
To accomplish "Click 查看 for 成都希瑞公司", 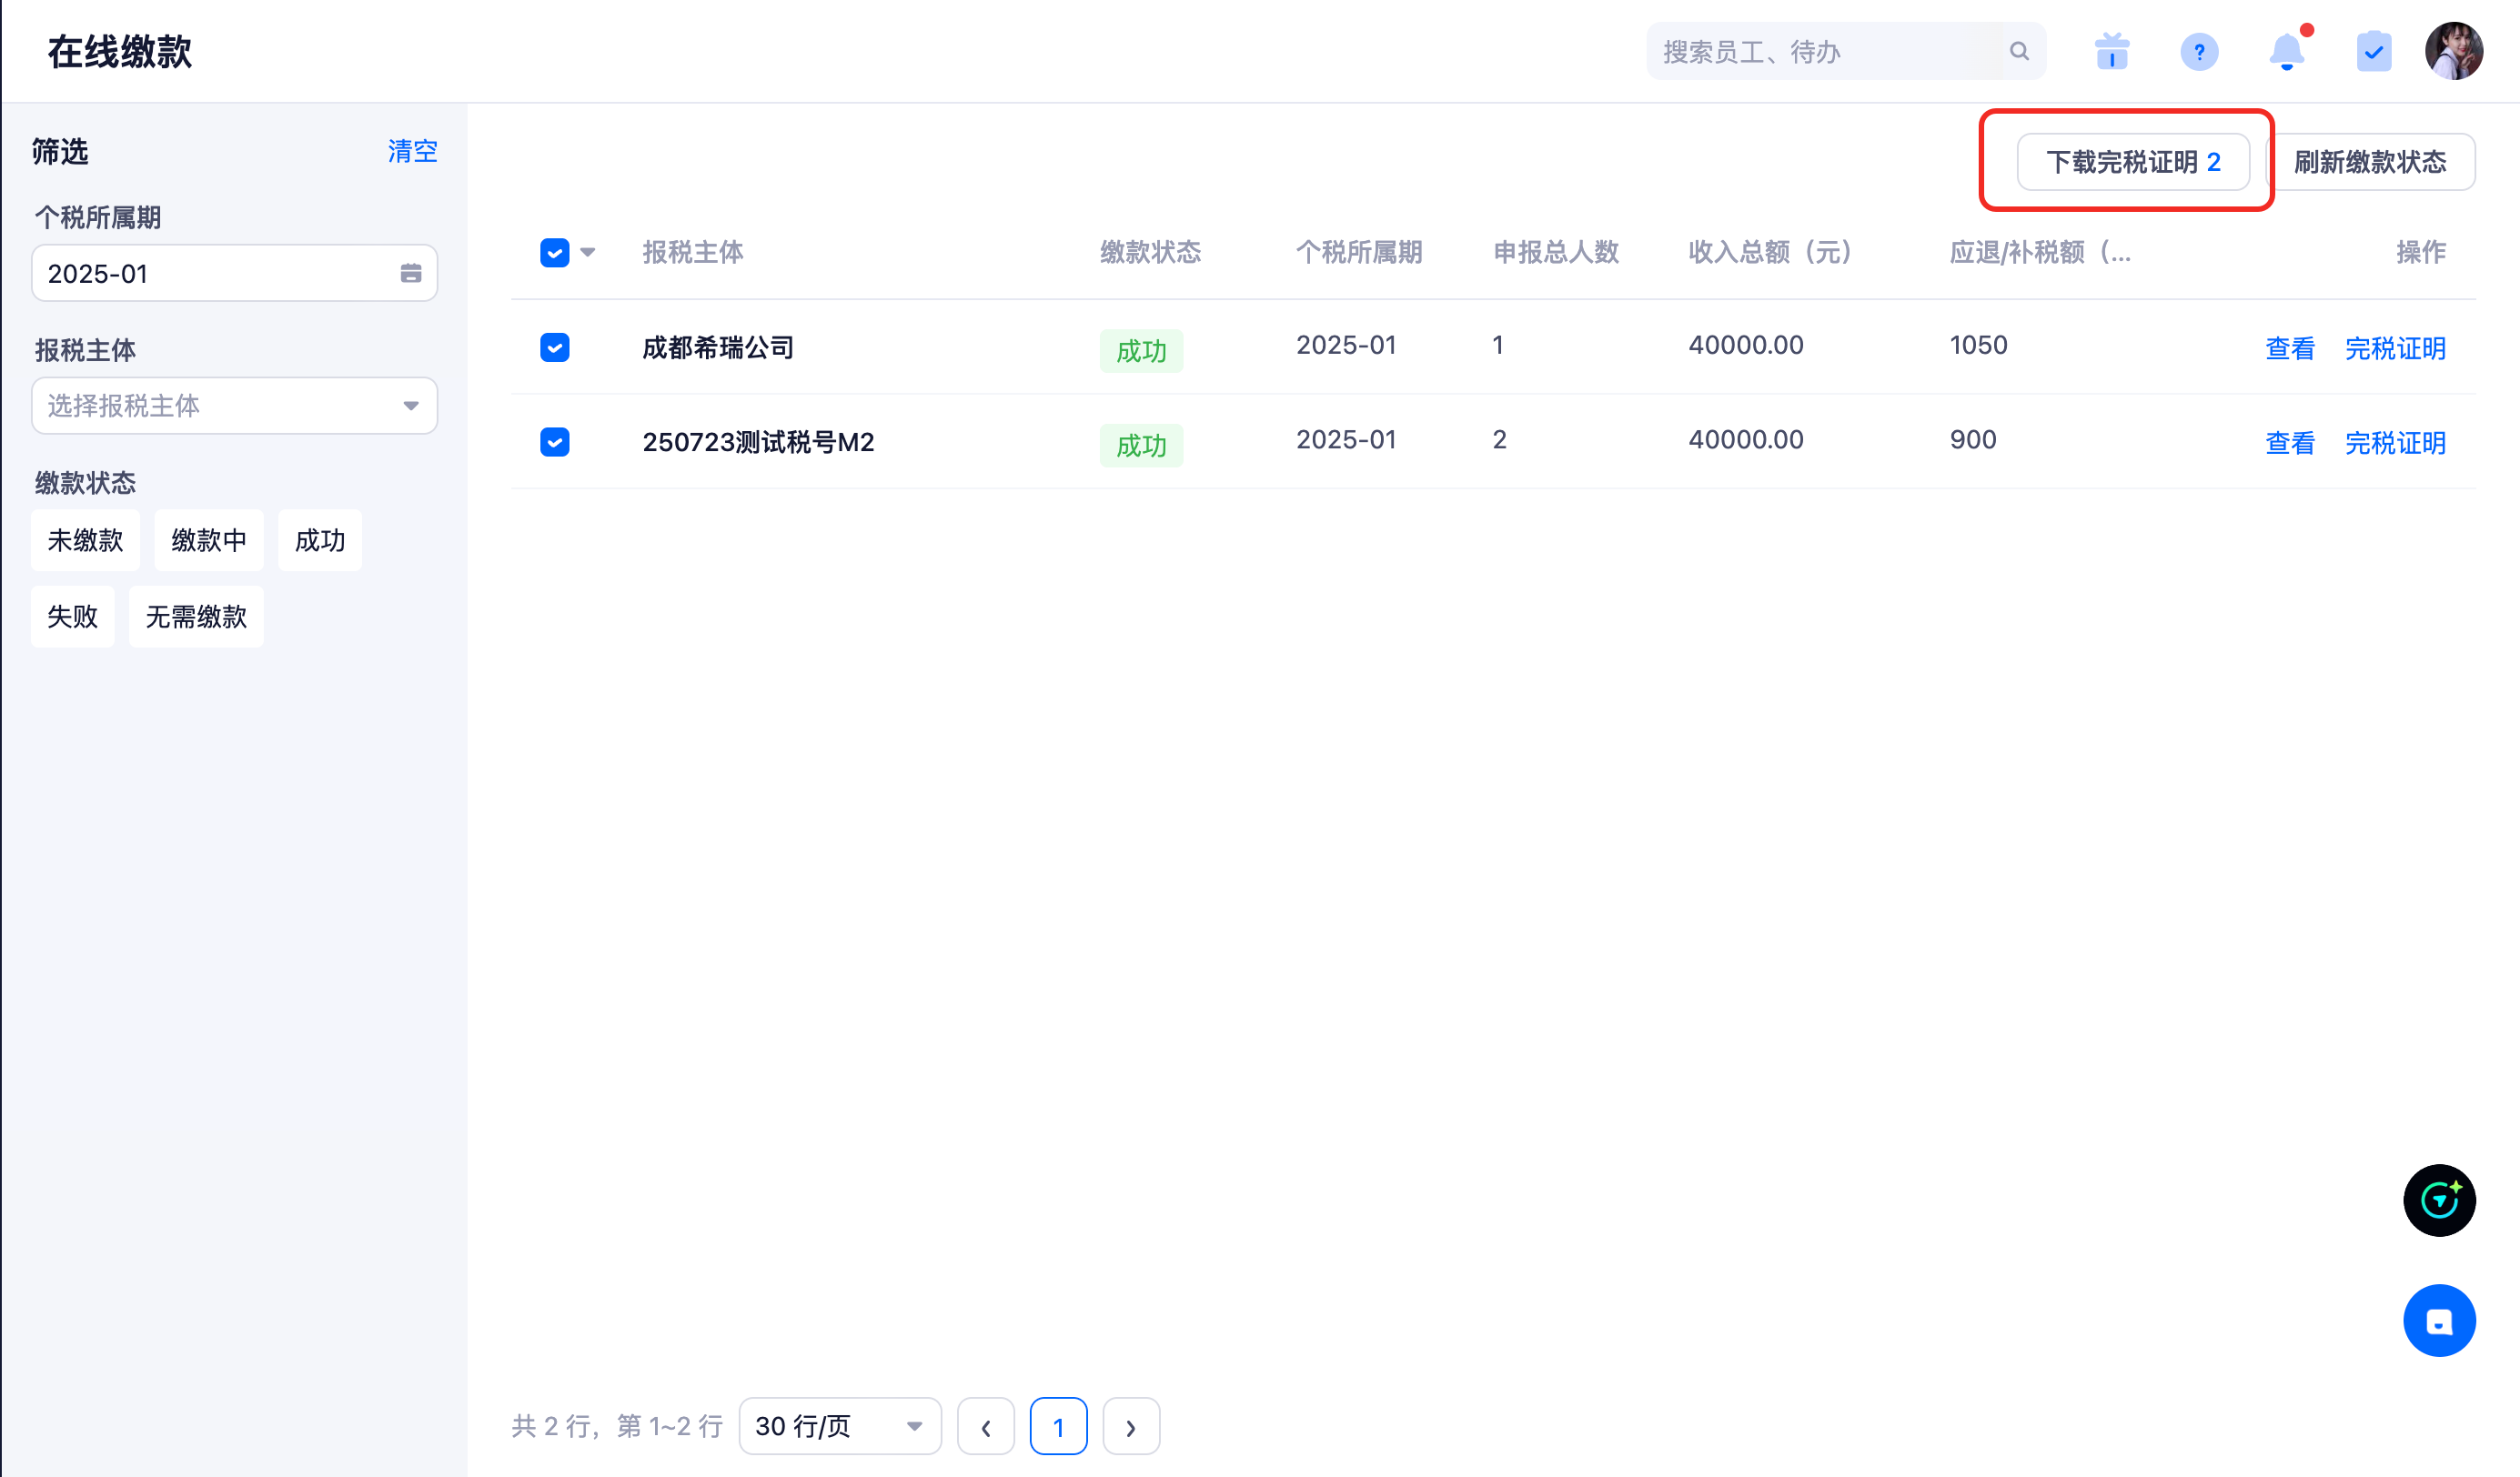I will click(2290, 348).
